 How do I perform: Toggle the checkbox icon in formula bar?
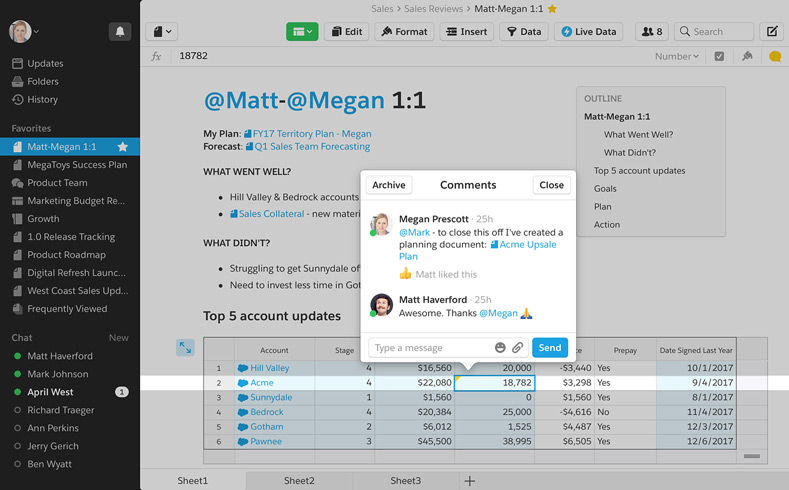719,56
